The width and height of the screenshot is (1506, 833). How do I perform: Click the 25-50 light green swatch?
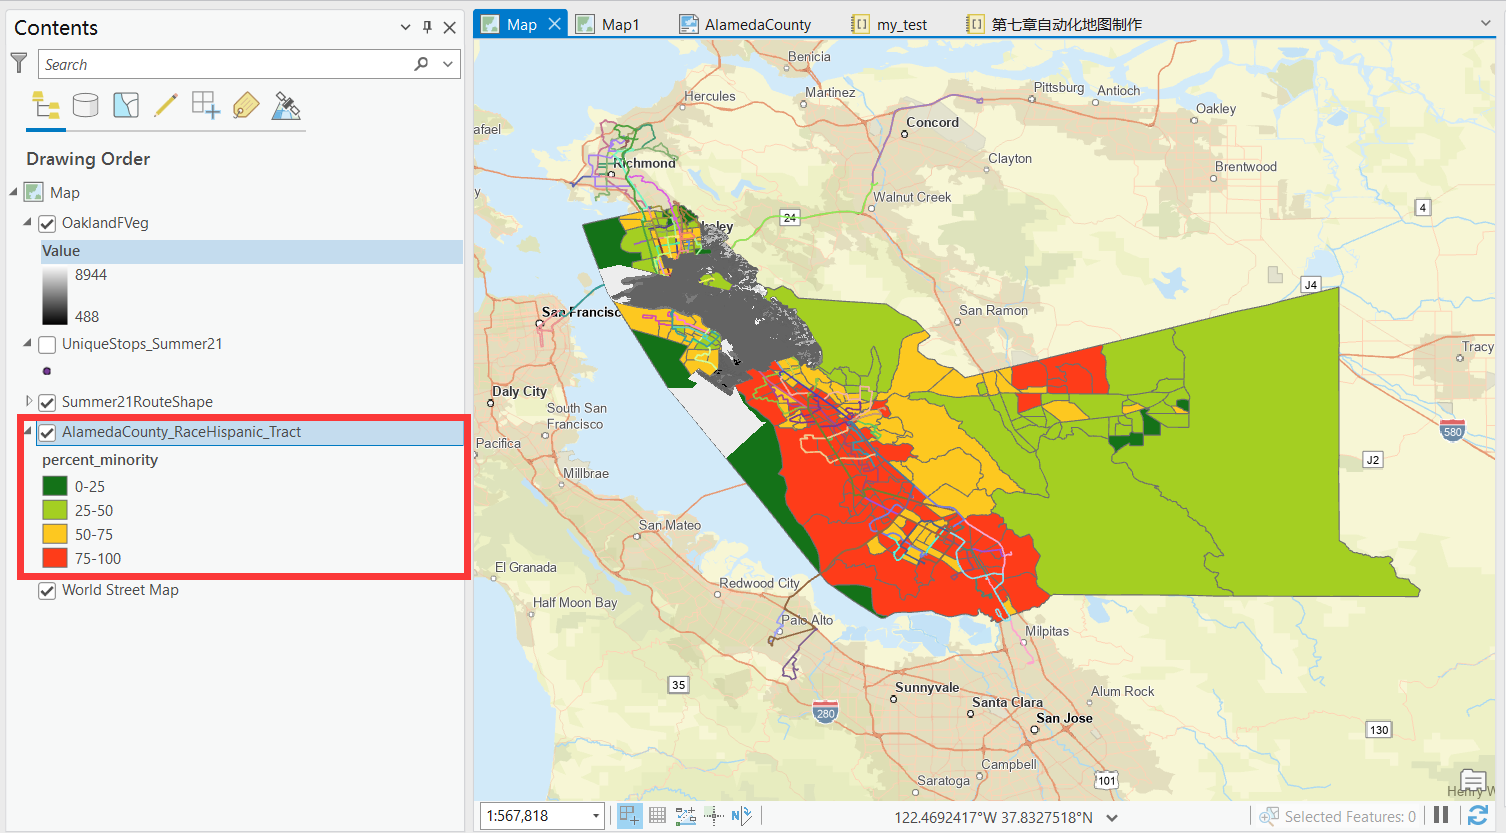click(x=55, y=510)
